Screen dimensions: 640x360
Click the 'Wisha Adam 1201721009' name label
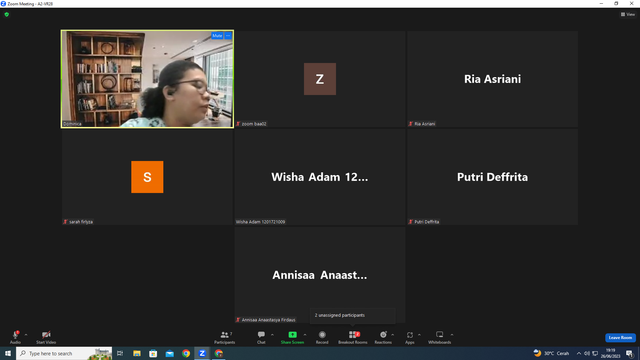(260, 222)
